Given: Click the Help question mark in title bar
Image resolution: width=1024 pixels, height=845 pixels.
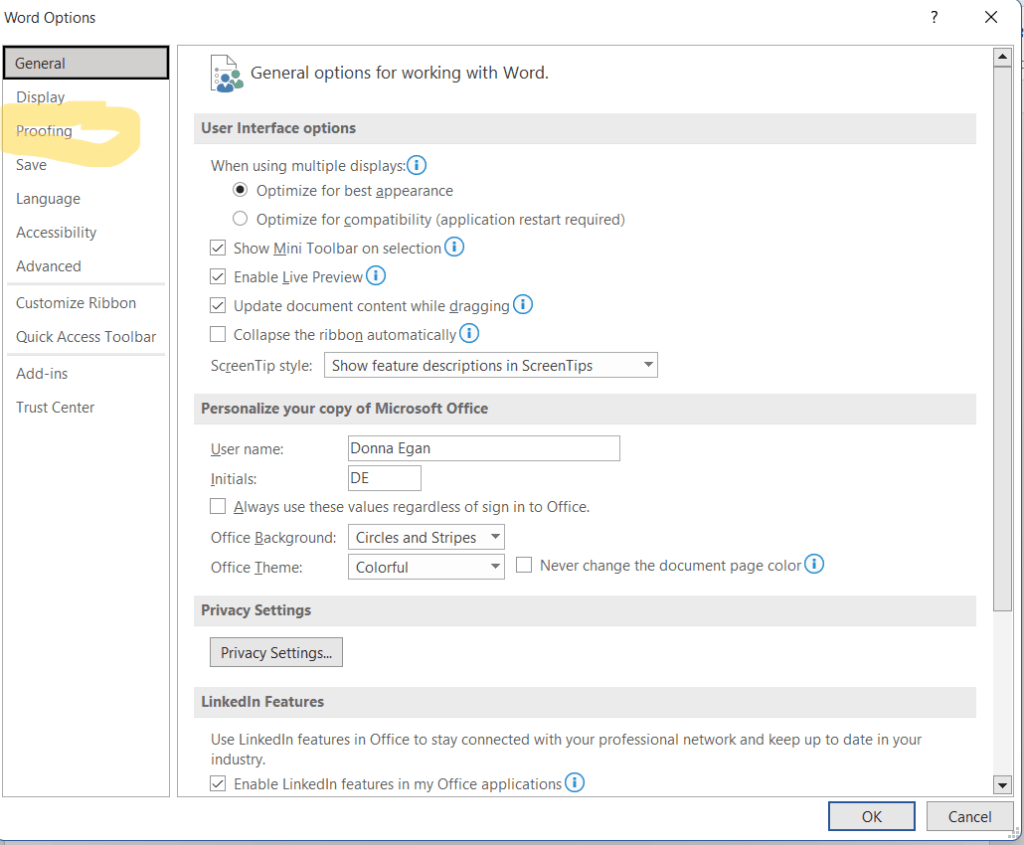Looking at the screenshot, I should click(x=934, y=18).
